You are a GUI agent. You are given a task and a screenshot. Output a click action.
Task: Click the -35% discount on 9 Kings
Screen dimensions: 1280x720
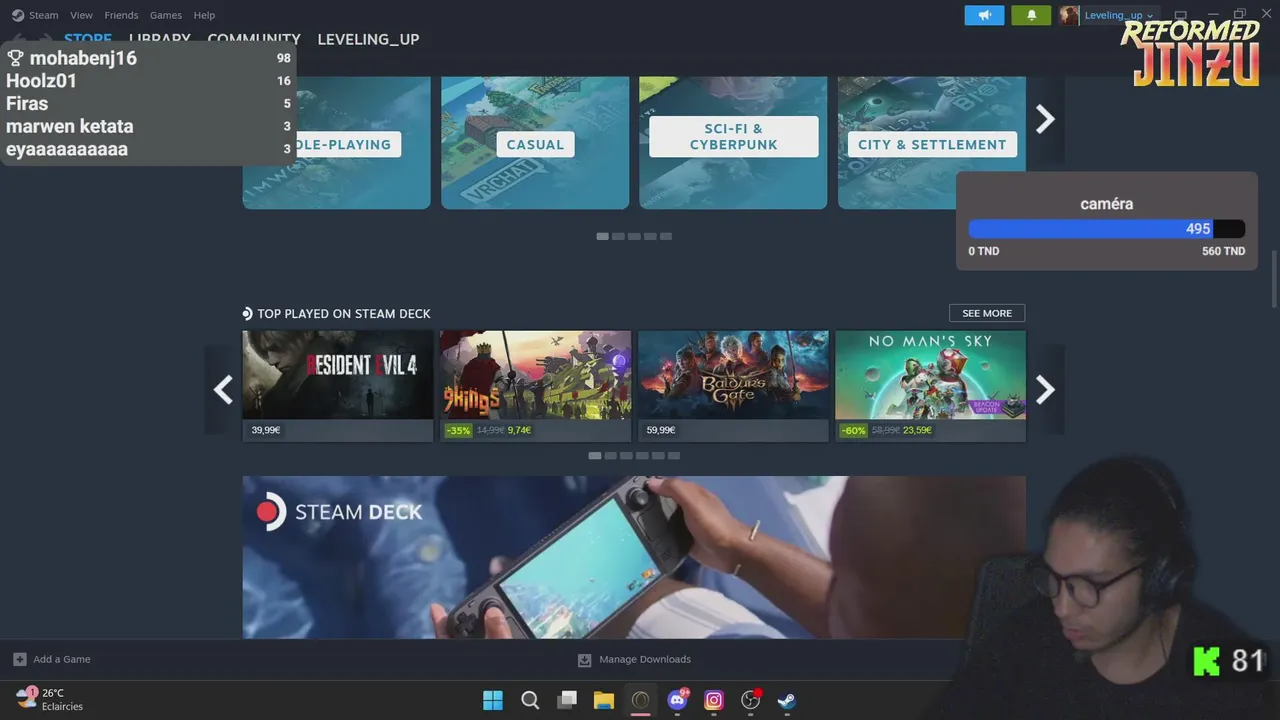point(458,430)
